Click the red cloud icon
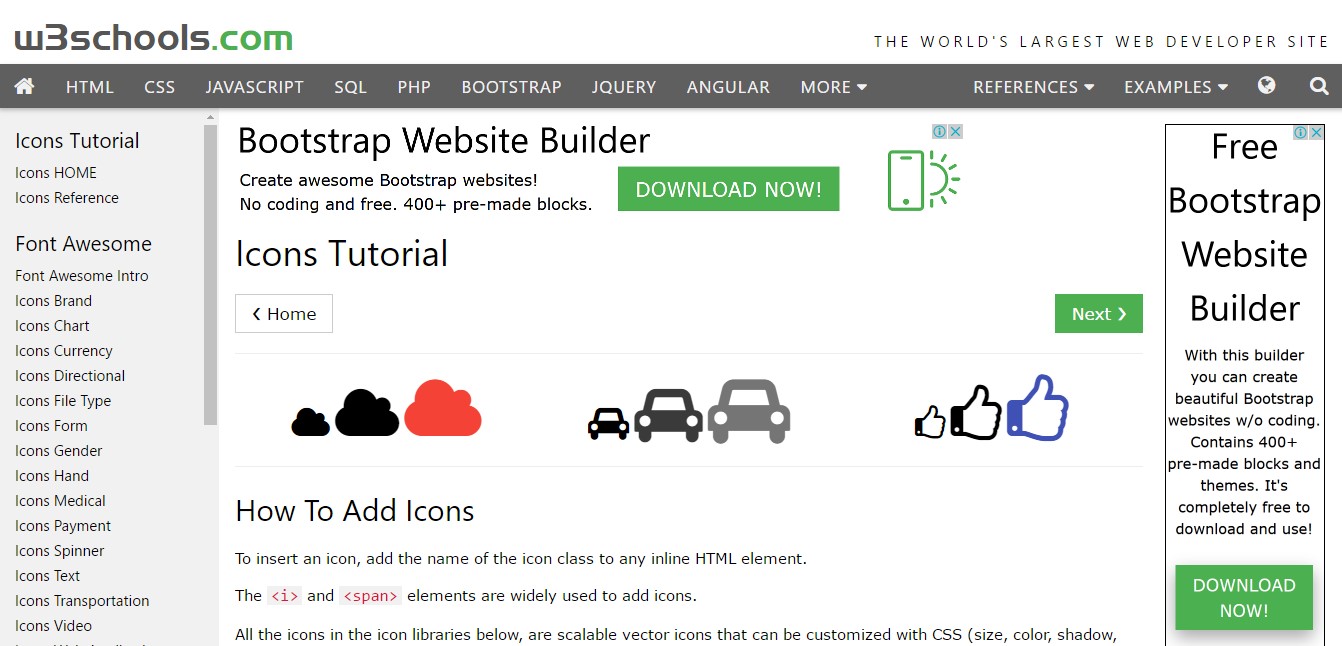Screen dimensions: 1342x646 click(442, 408)
